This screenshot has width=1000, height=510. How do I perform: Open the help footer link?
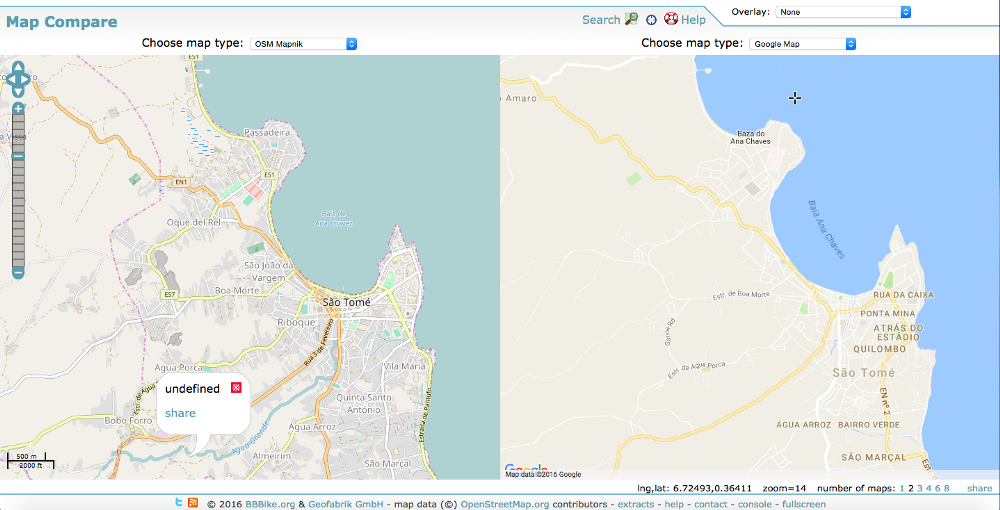click(x=674, y=504)
